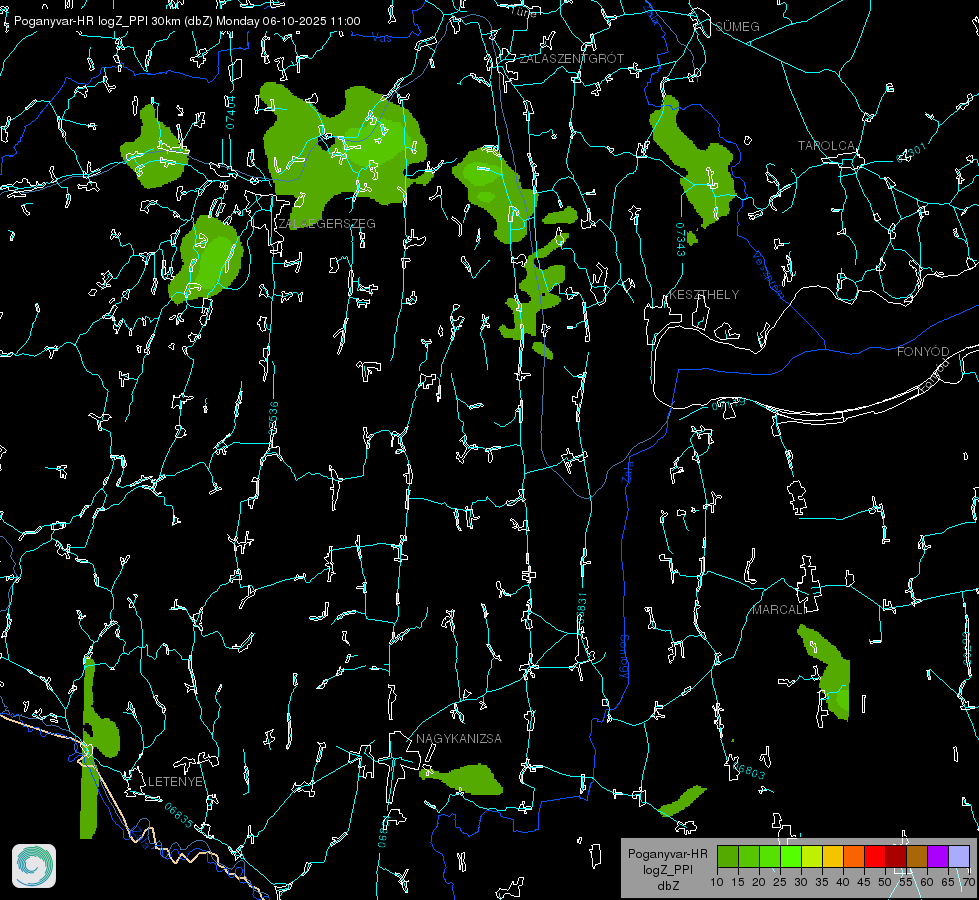Click the ZALASZENTGRÓT city label
Image resolution: width=979 pixels, height=900 pixels.
[571, 58]
